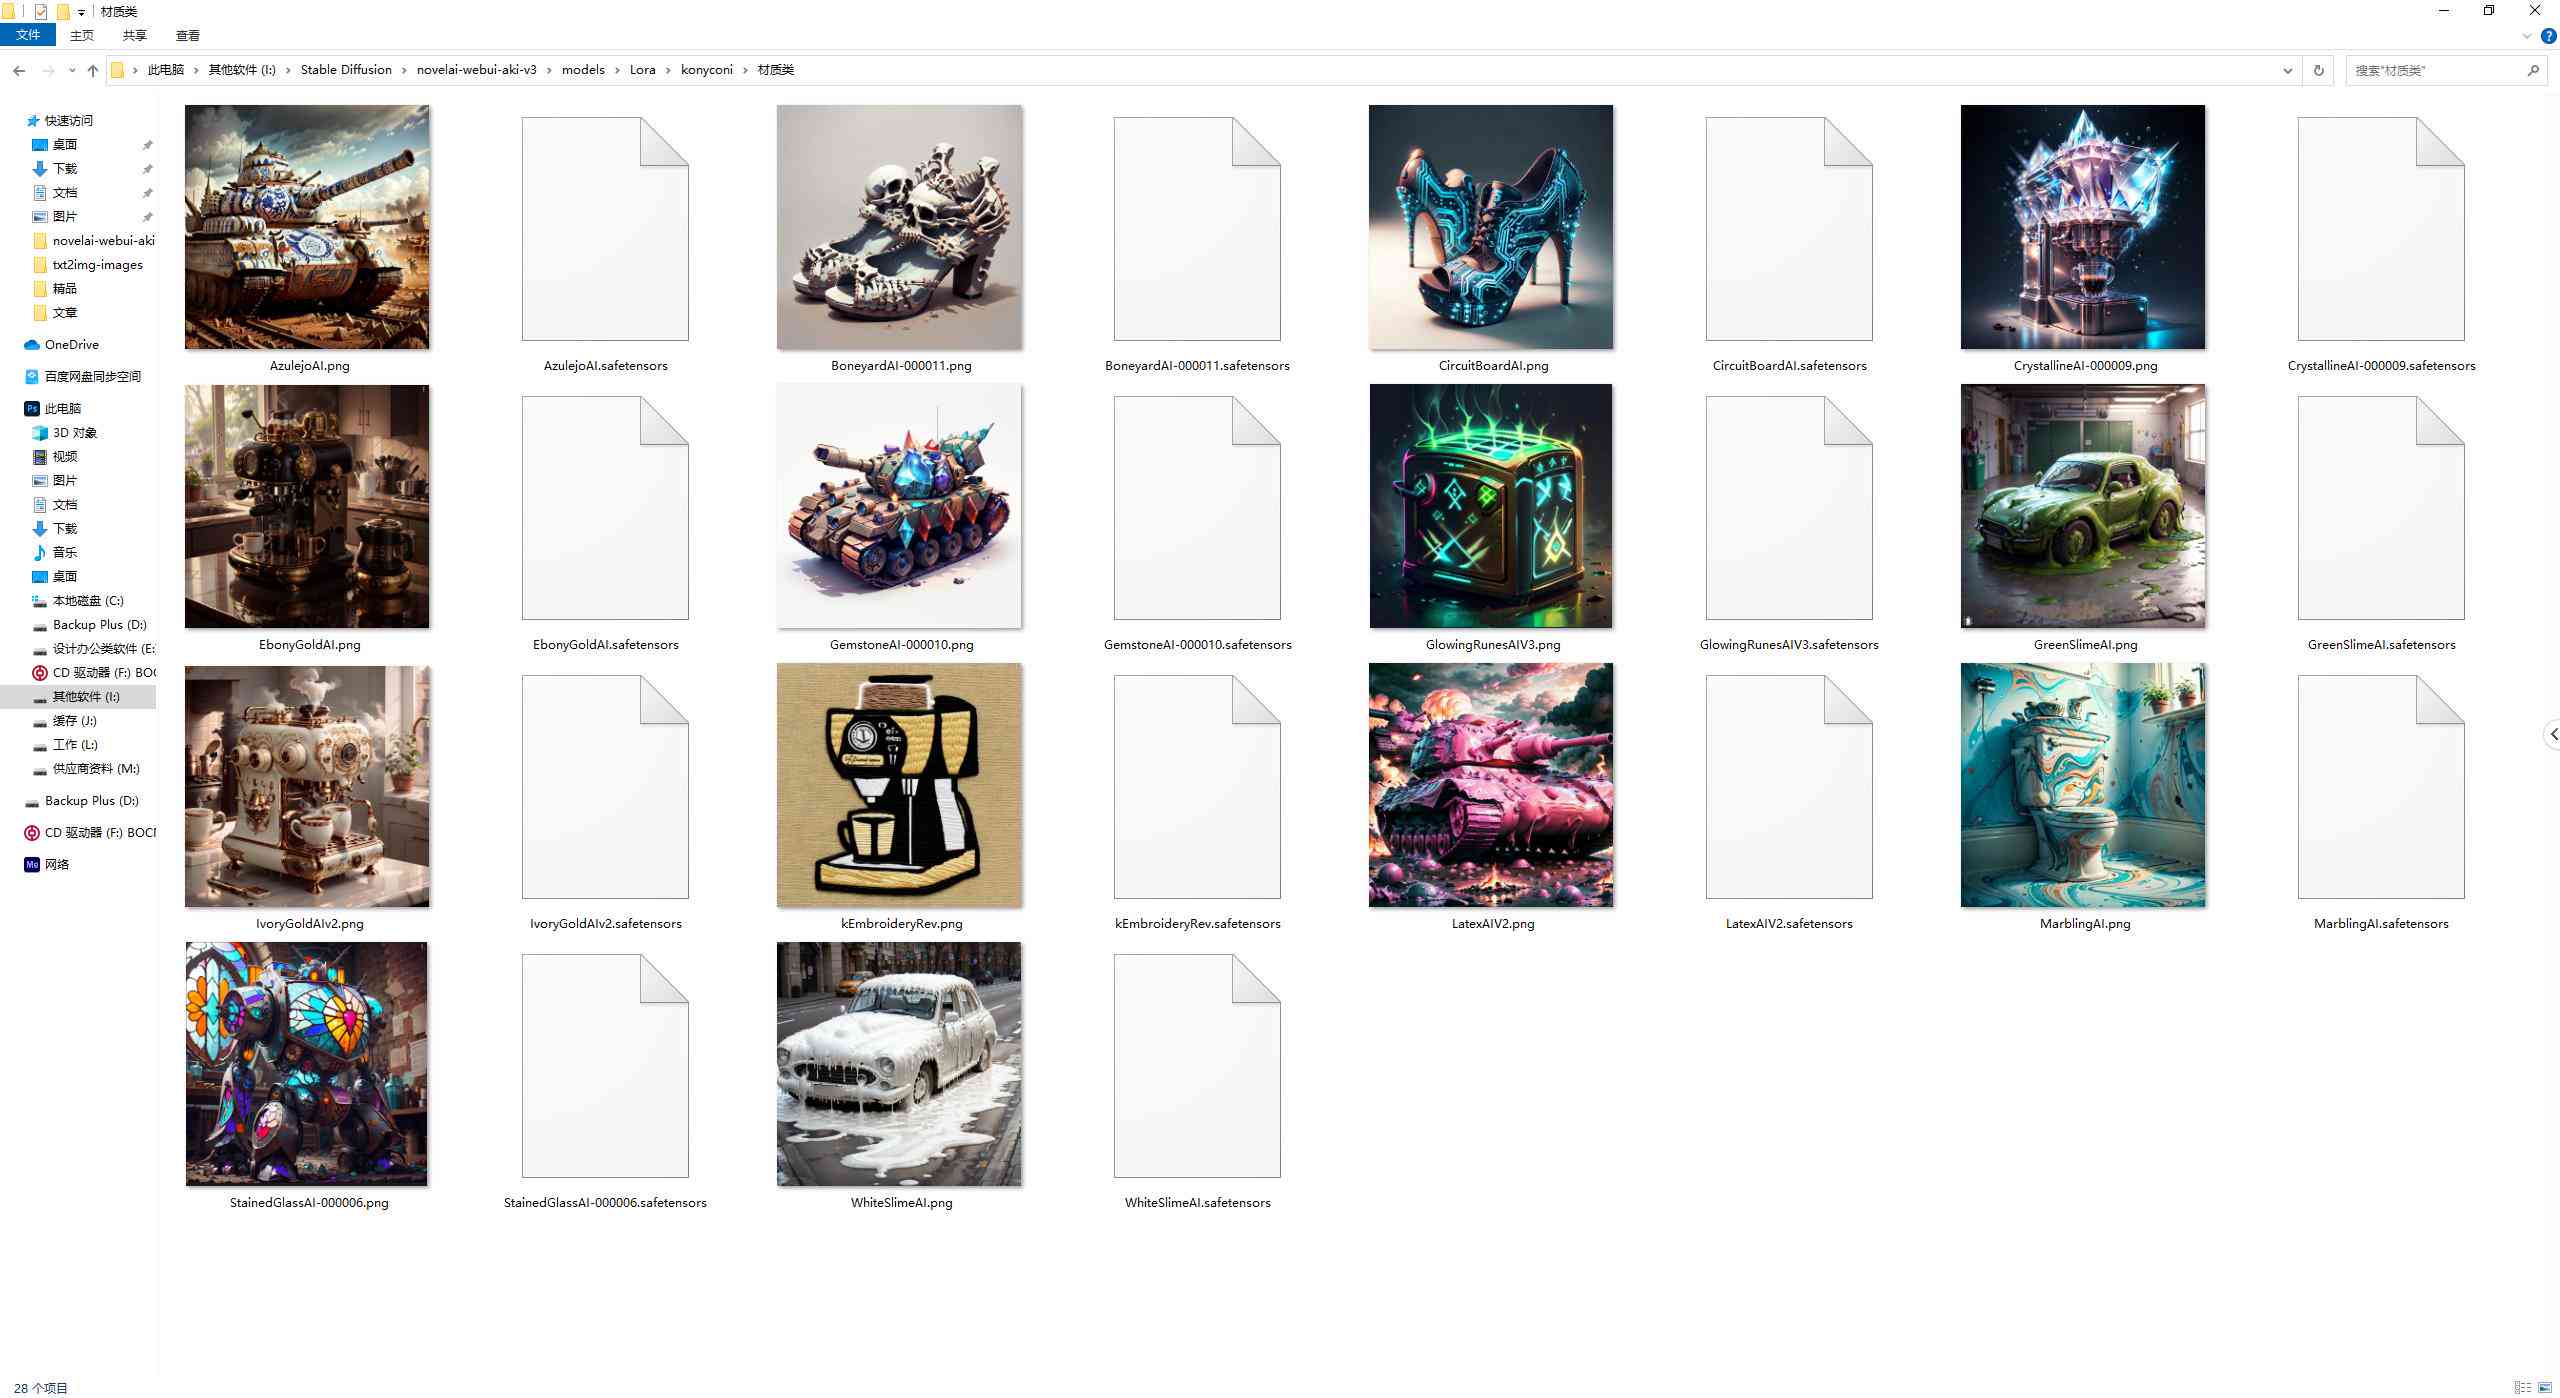Expand the 其他软件 folder in sidebar
The image size is (2560, 1398).
pyautogui.click(x=14, y=696)
